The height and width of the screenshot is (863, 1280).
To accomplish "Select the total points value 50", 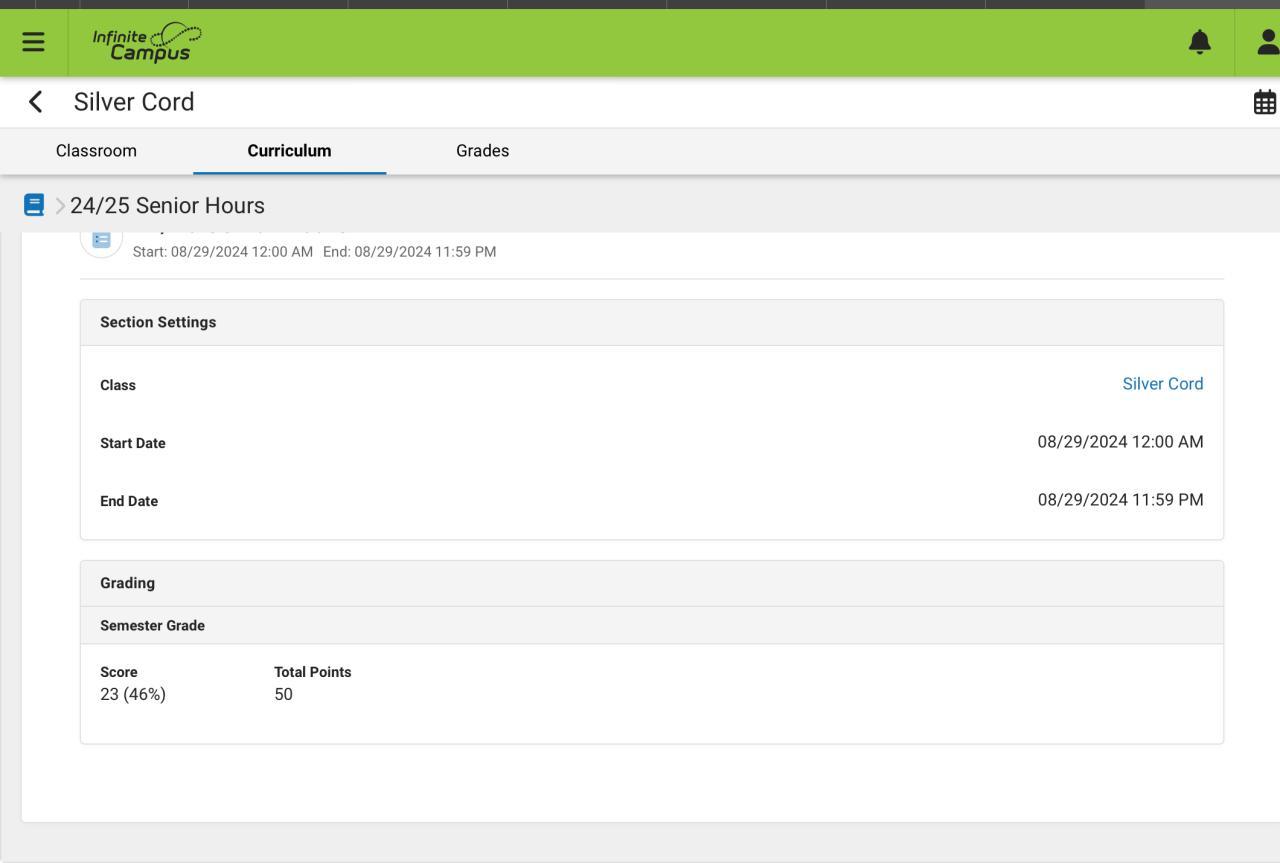I will point(283,694).
